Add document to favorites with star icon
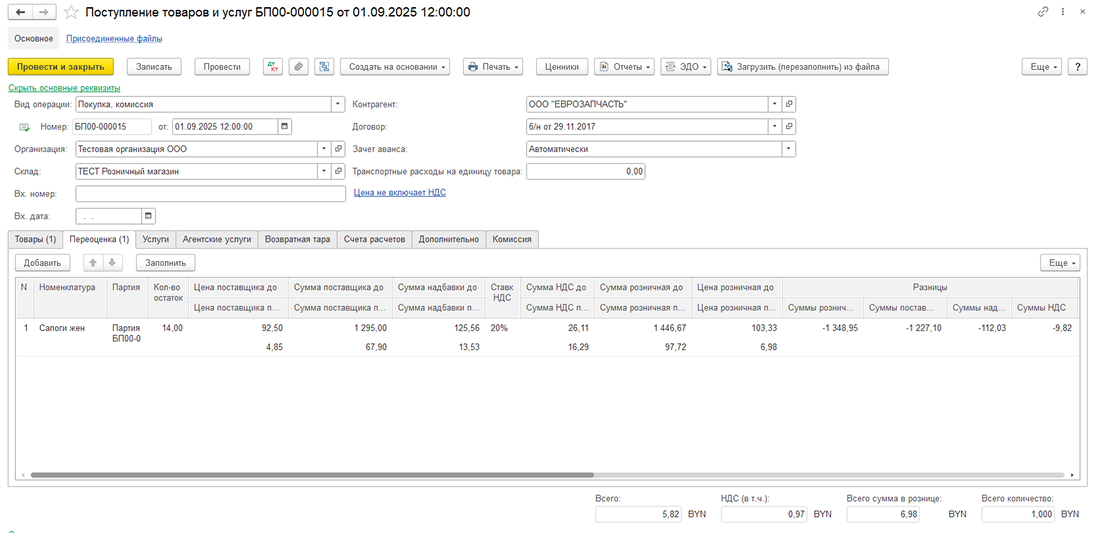Viewport: 1100px width, 533px height. pyautogui.click(x=71, y=12)
